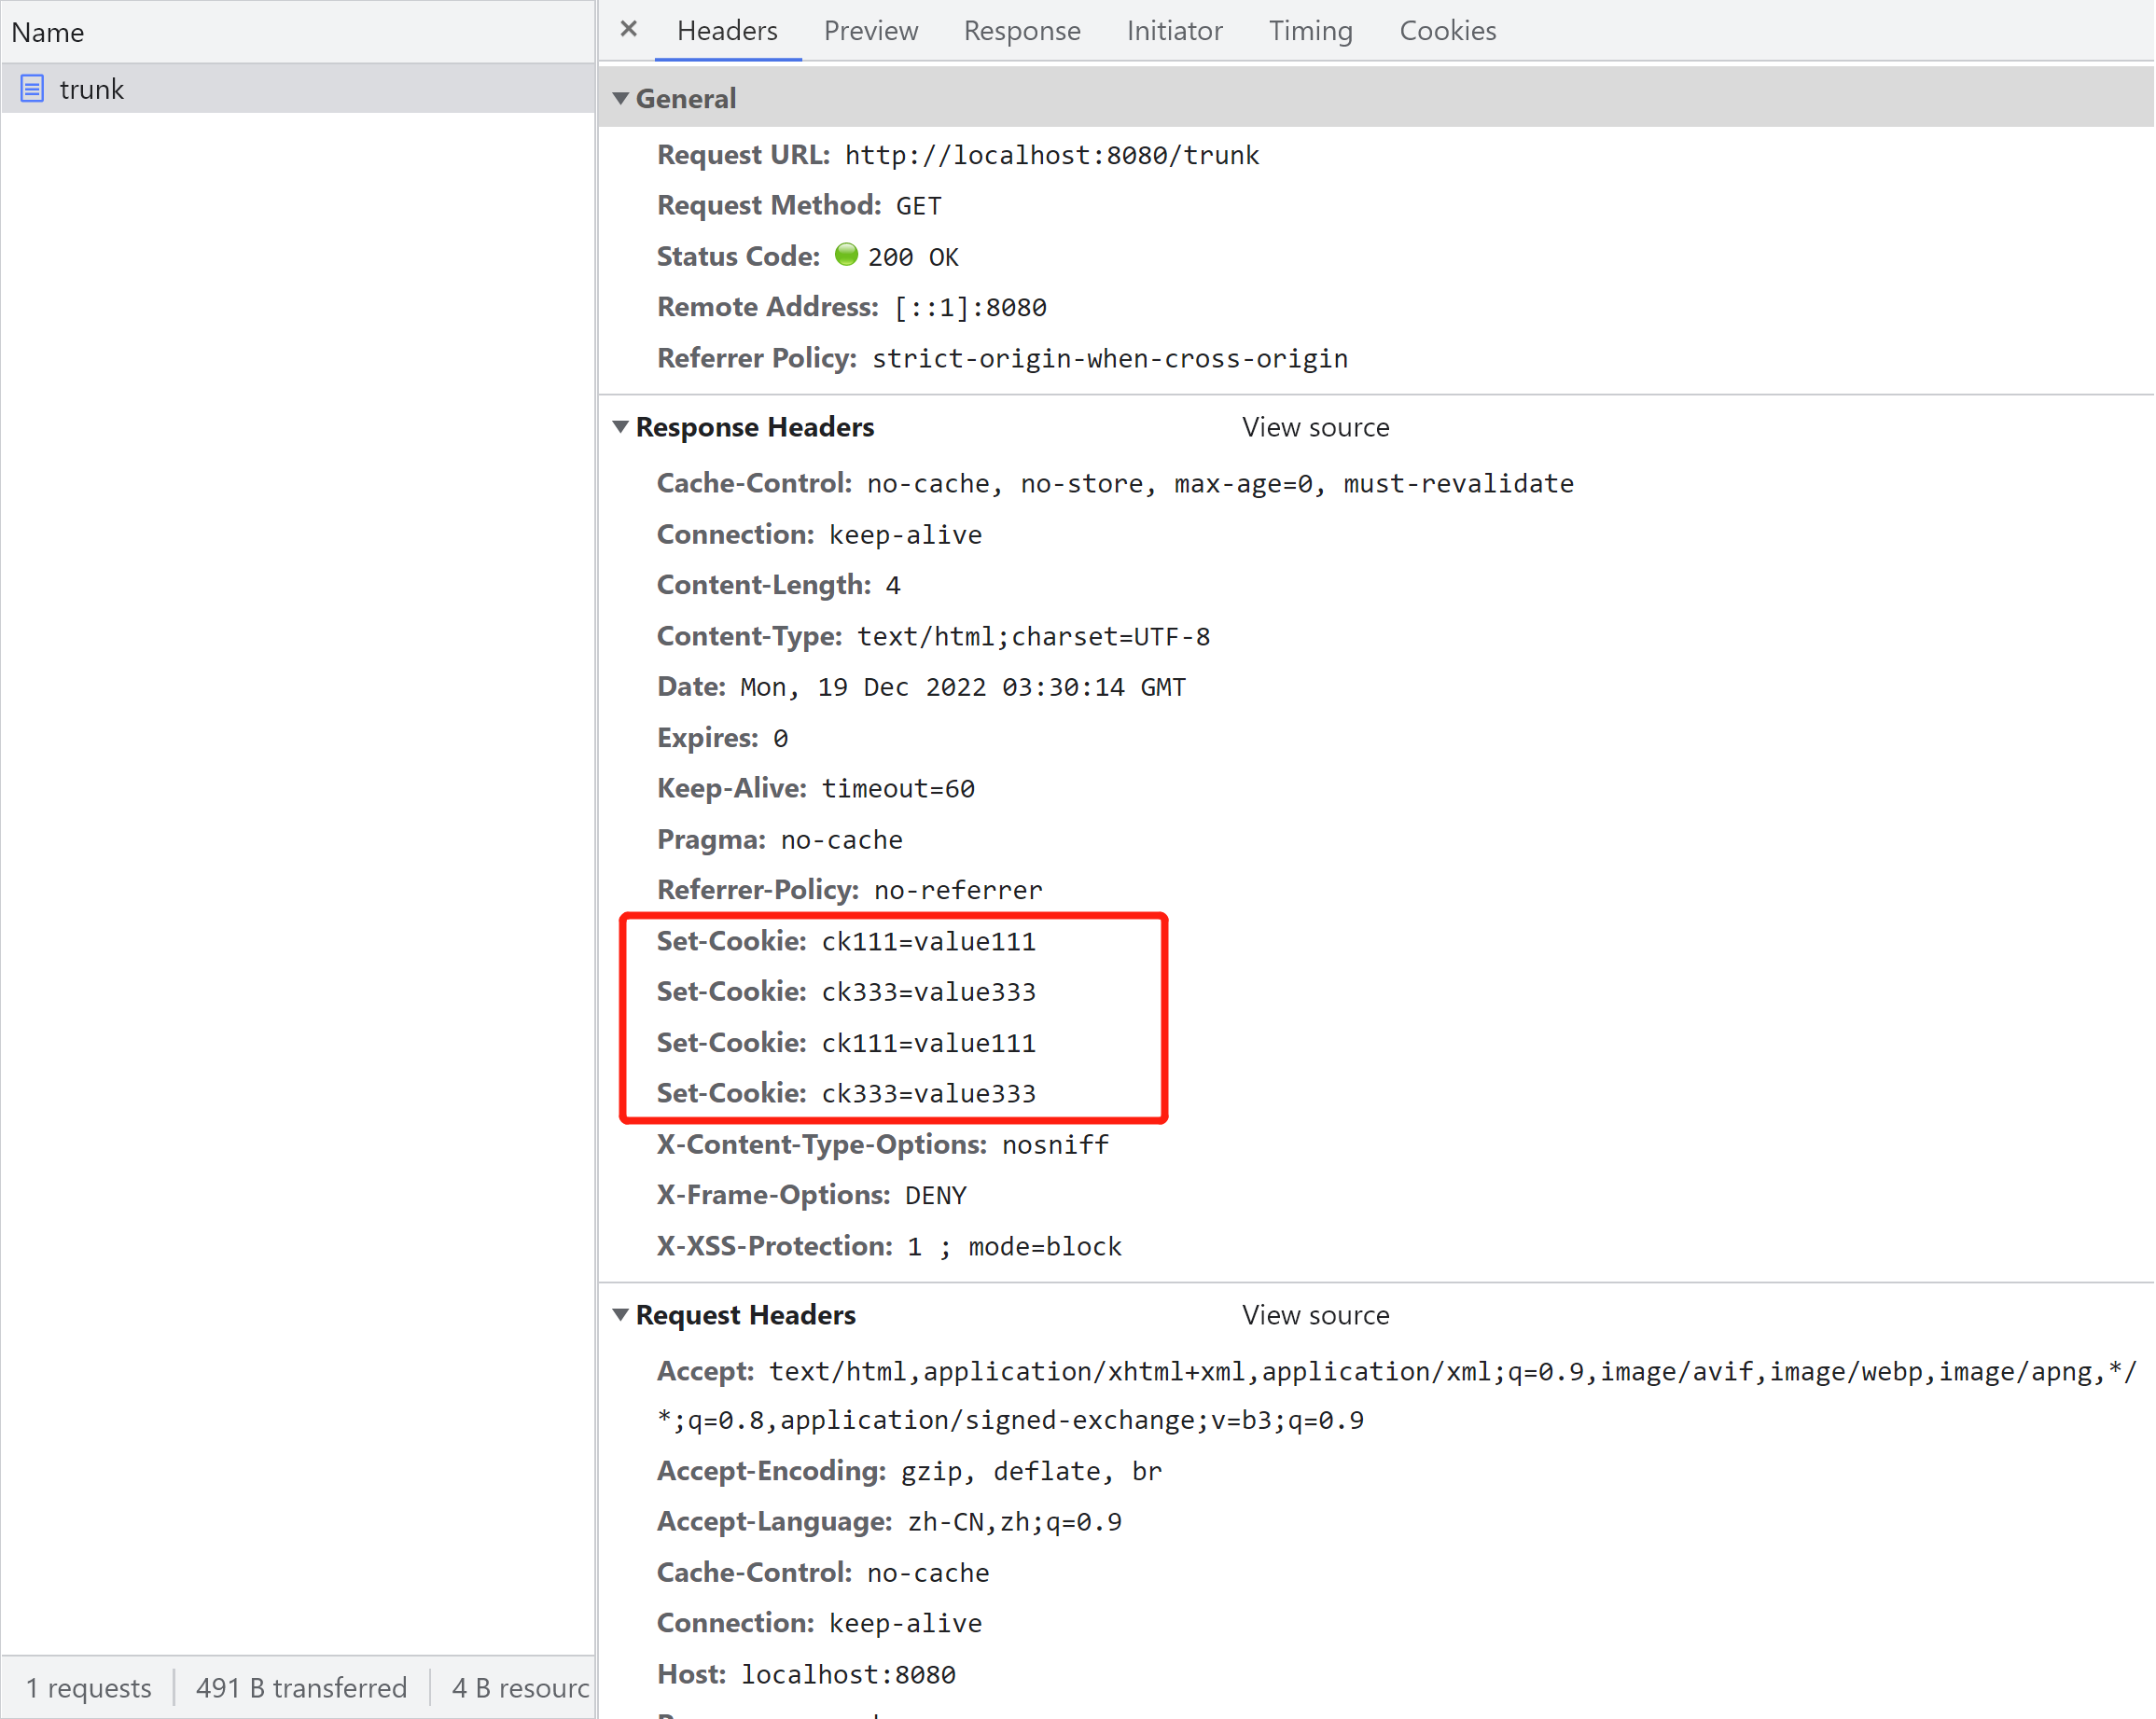2156x1719 pixels.
Task: Click View source for Request Headers
Action: (1315, 1315)
